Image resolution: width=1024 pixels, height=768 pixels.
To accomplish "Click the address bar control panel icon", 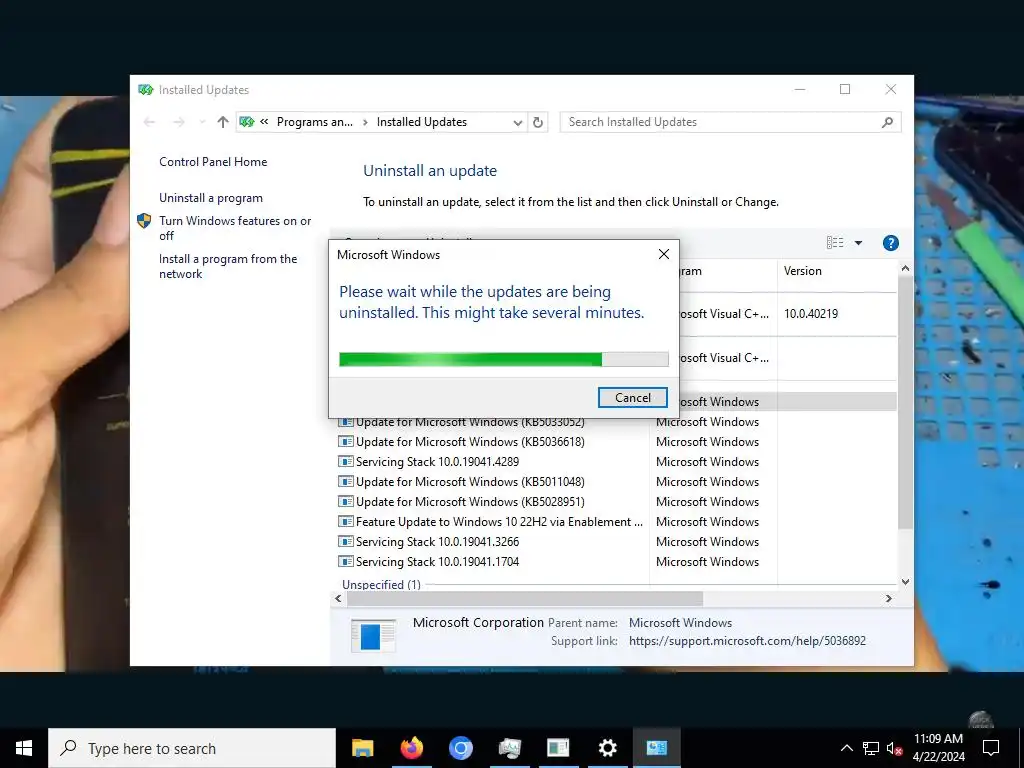I will coord(246,122).
